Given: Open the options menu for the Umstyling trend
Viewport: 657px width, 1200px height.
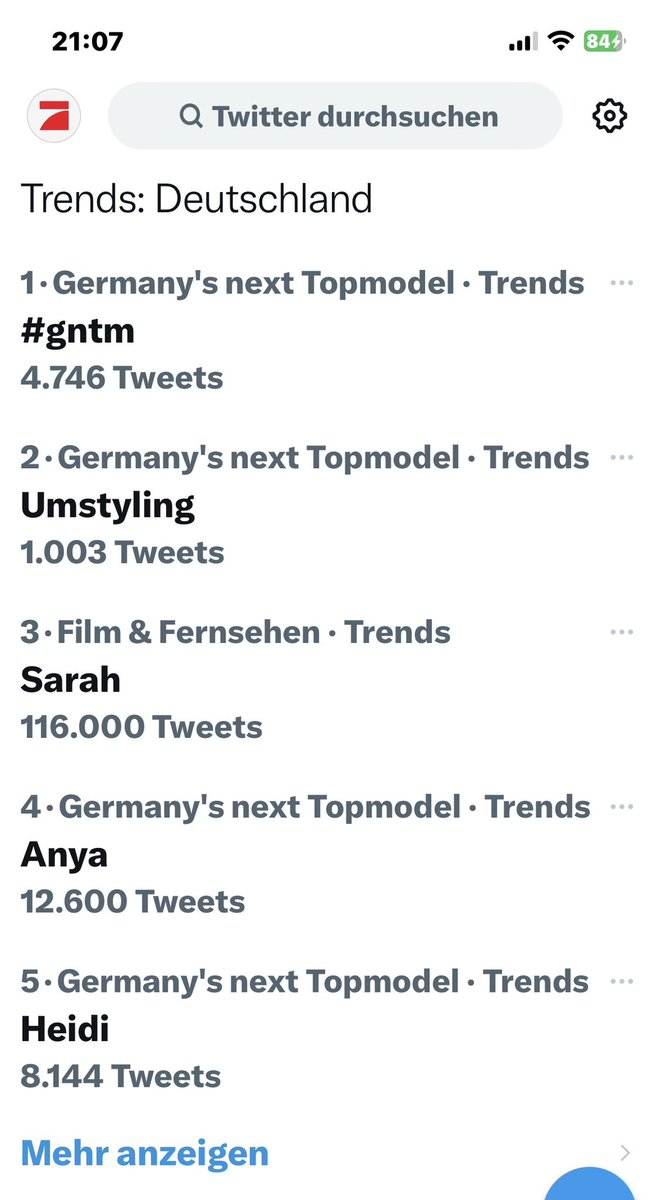Looking at the screenshot, I should [x=622, y=456].
